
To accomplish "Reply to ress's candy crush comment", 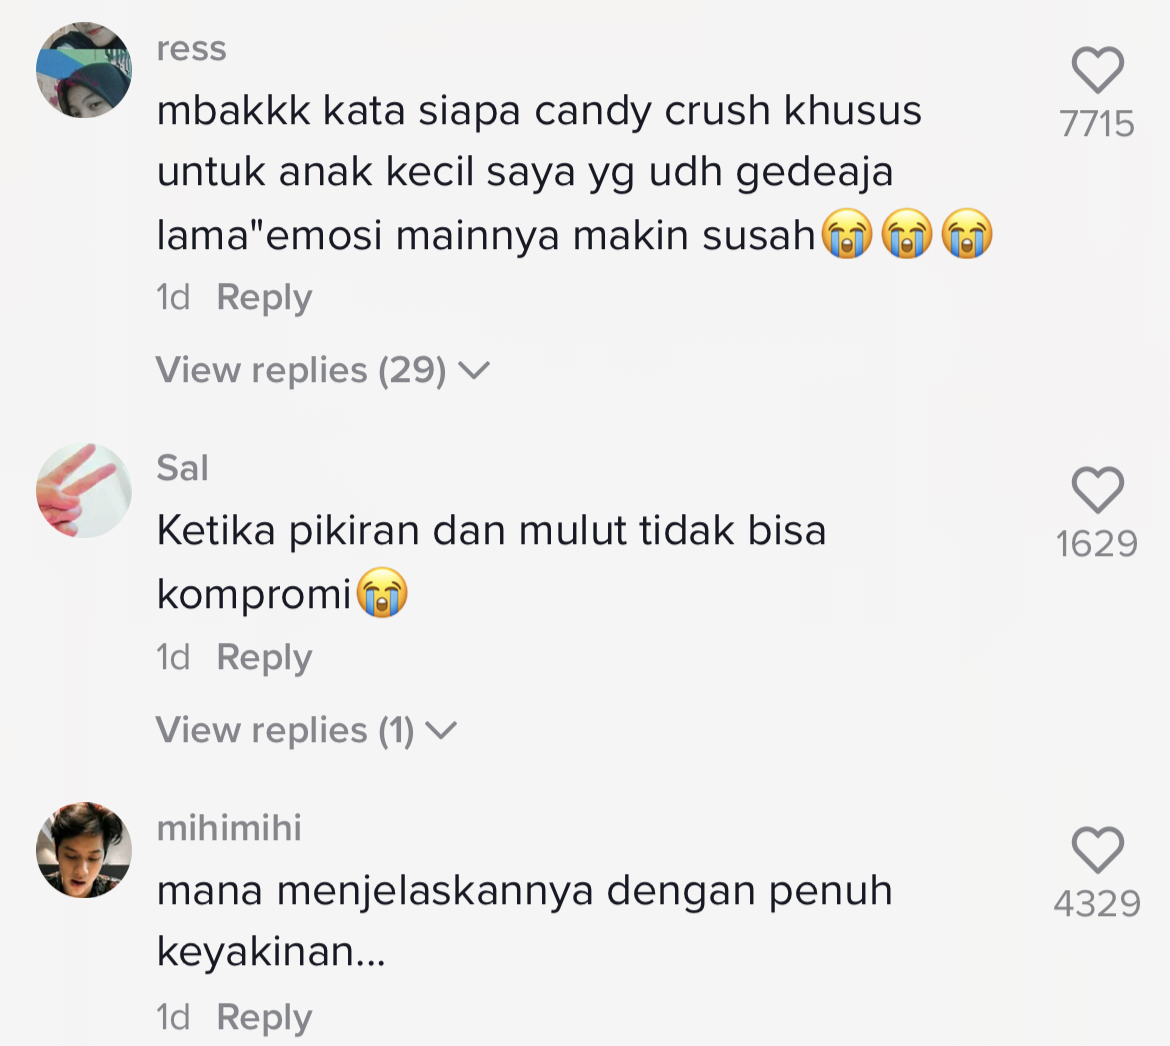I will pos(264,298).
